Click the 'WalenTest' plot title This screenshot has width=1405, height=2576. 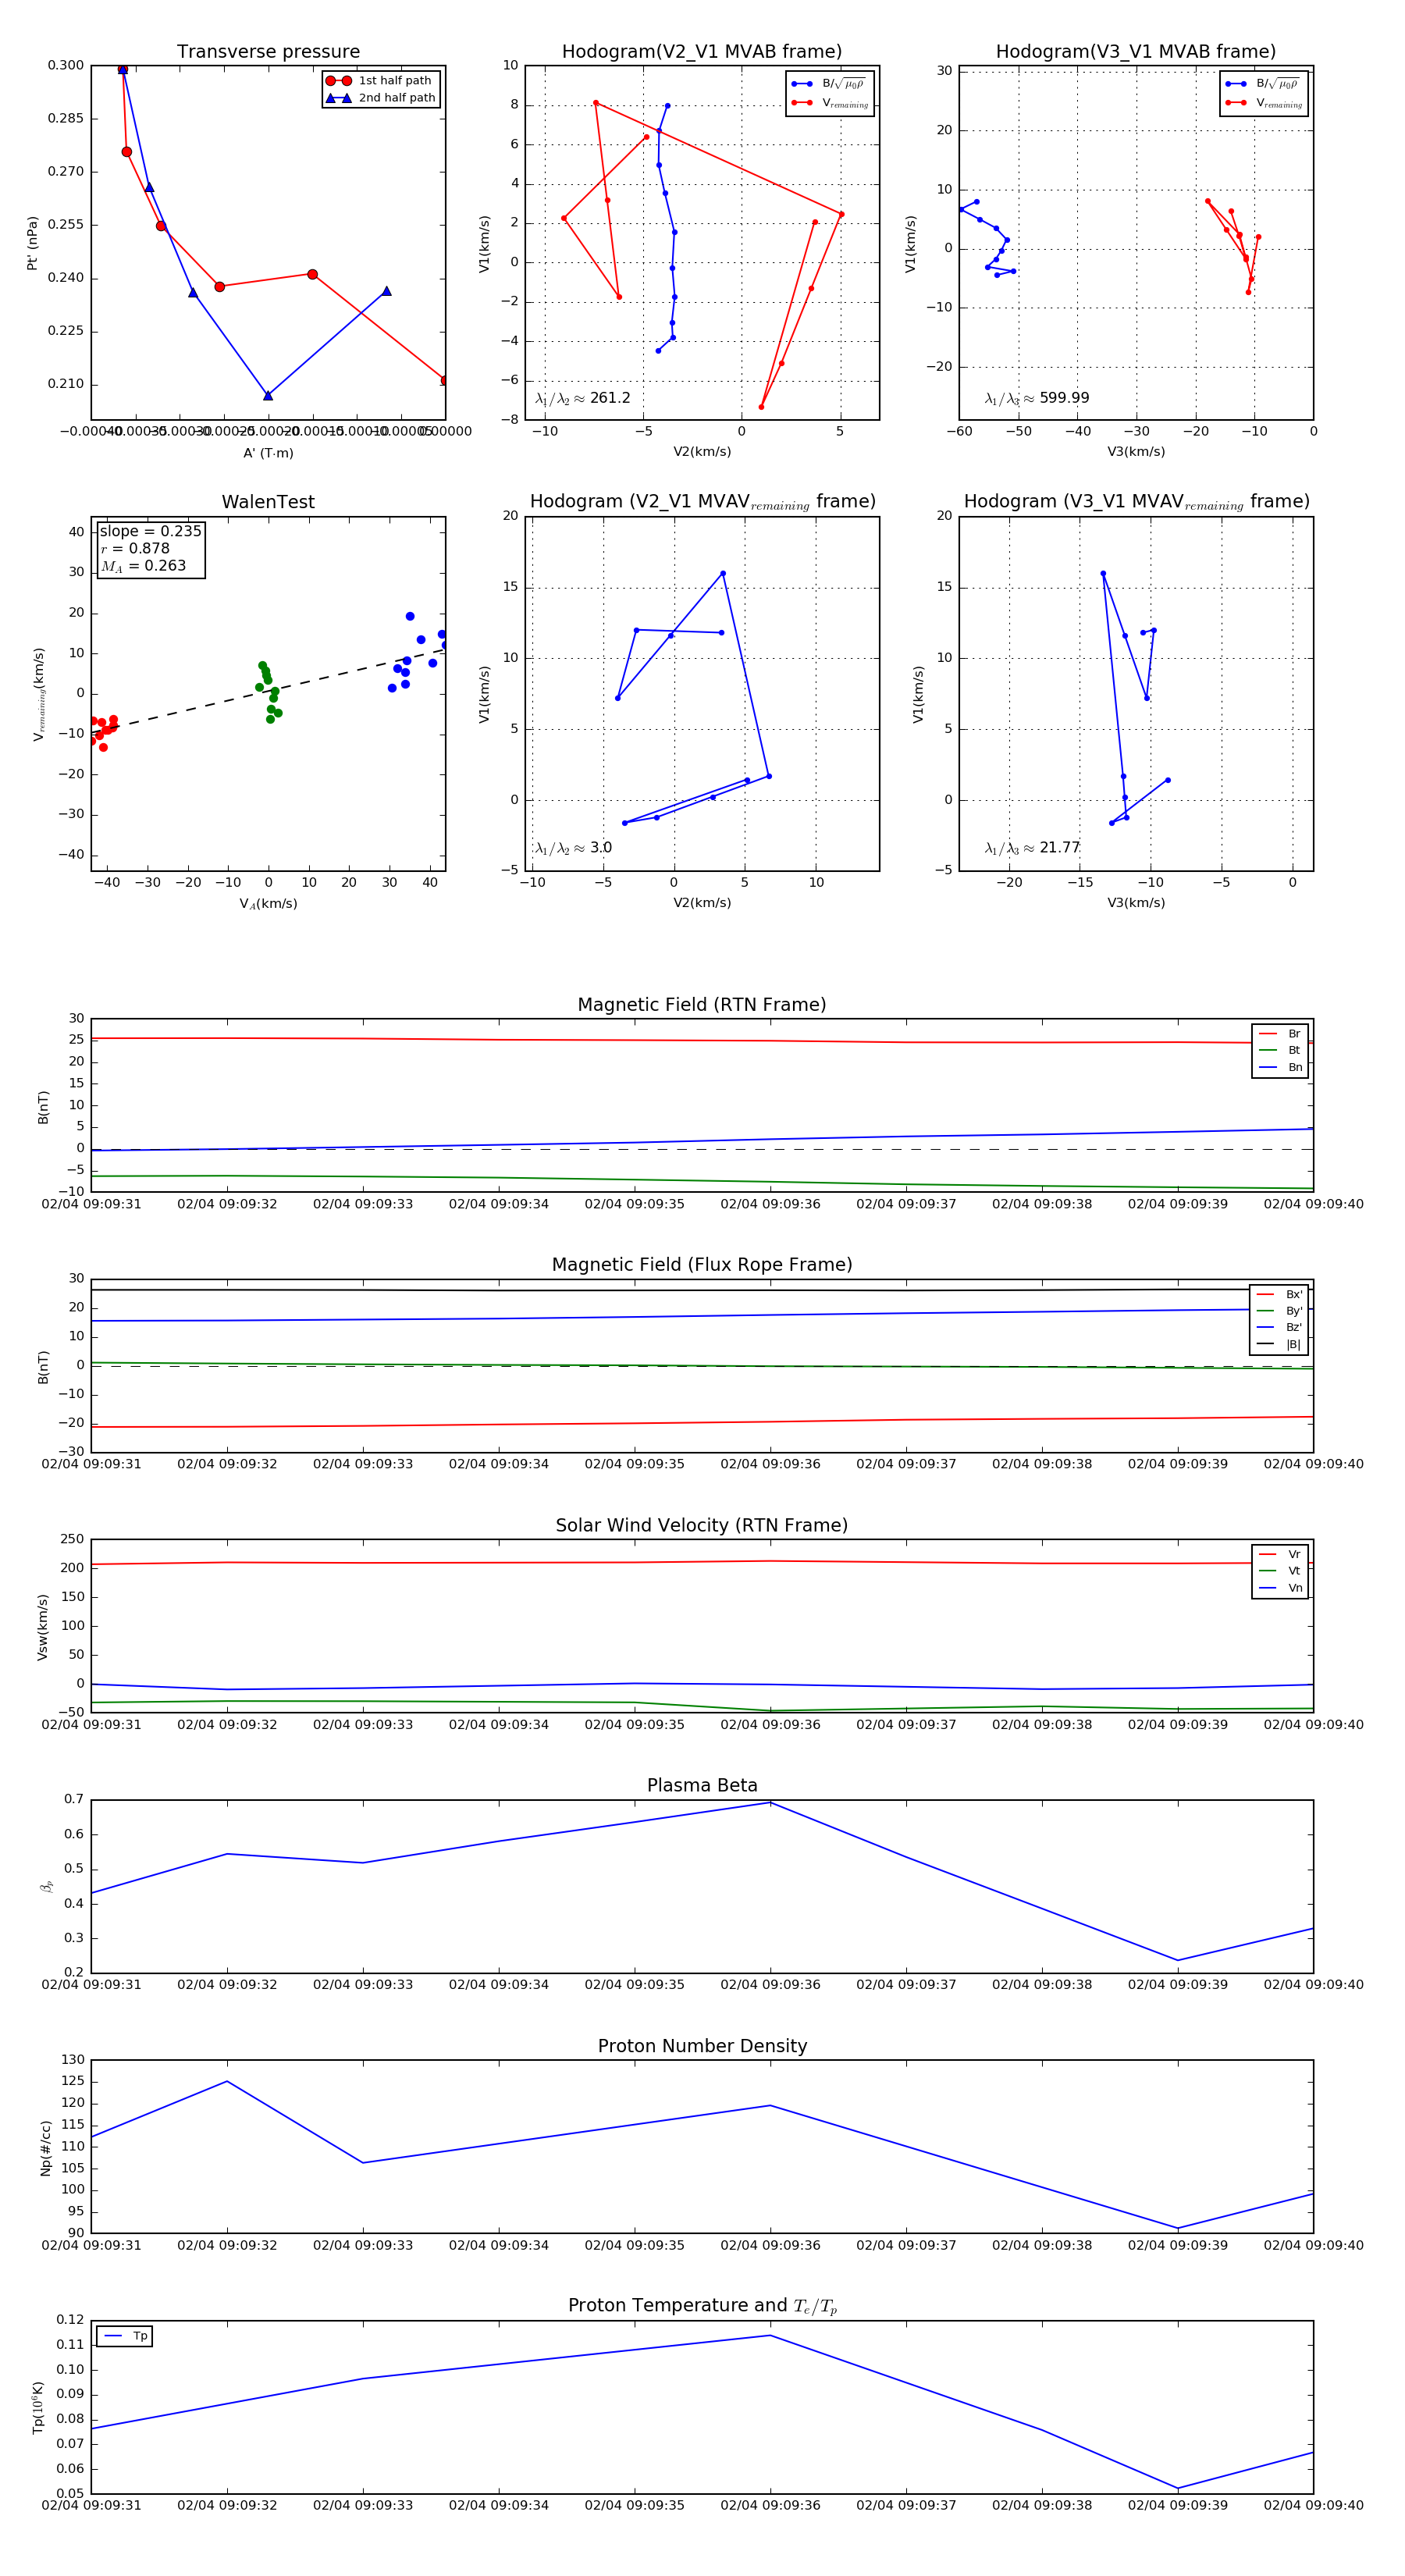(x=268, y=502)
